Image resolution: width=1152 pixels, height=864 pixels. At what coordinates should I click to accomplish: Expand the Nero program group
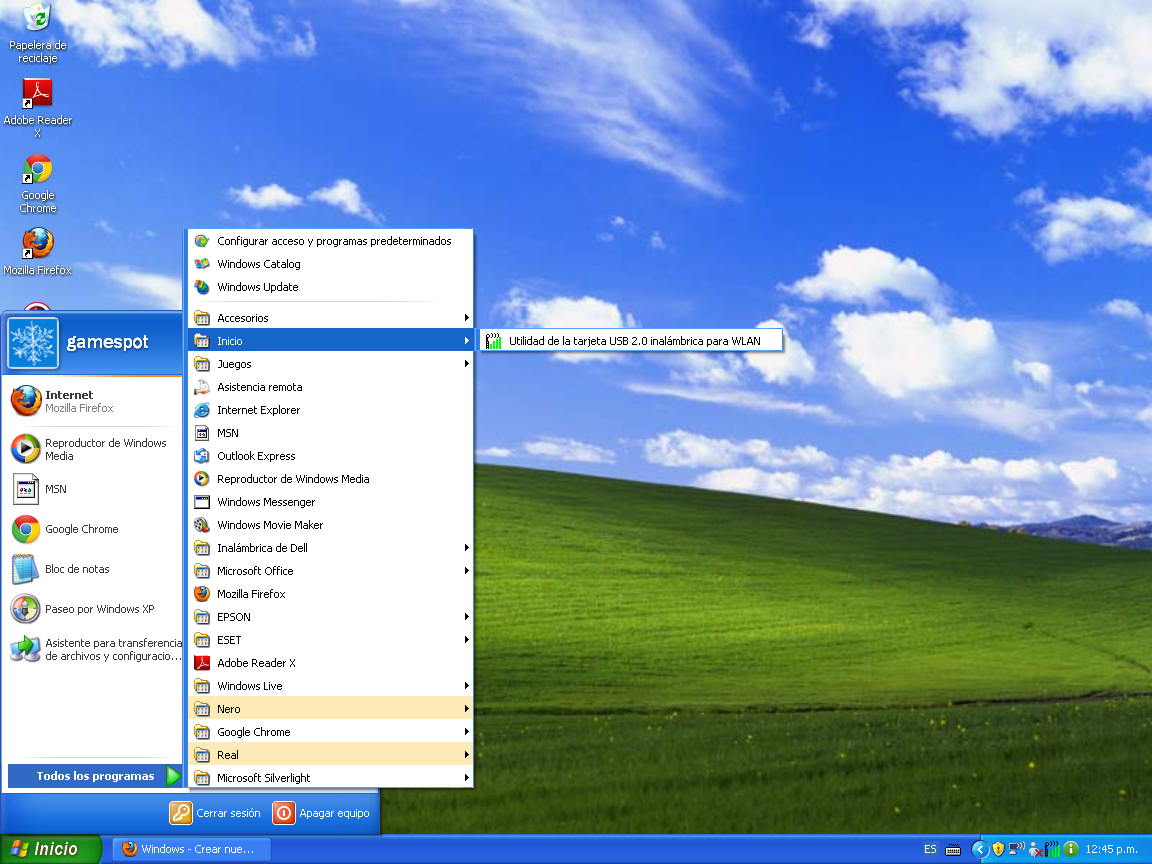coord(229,709)
